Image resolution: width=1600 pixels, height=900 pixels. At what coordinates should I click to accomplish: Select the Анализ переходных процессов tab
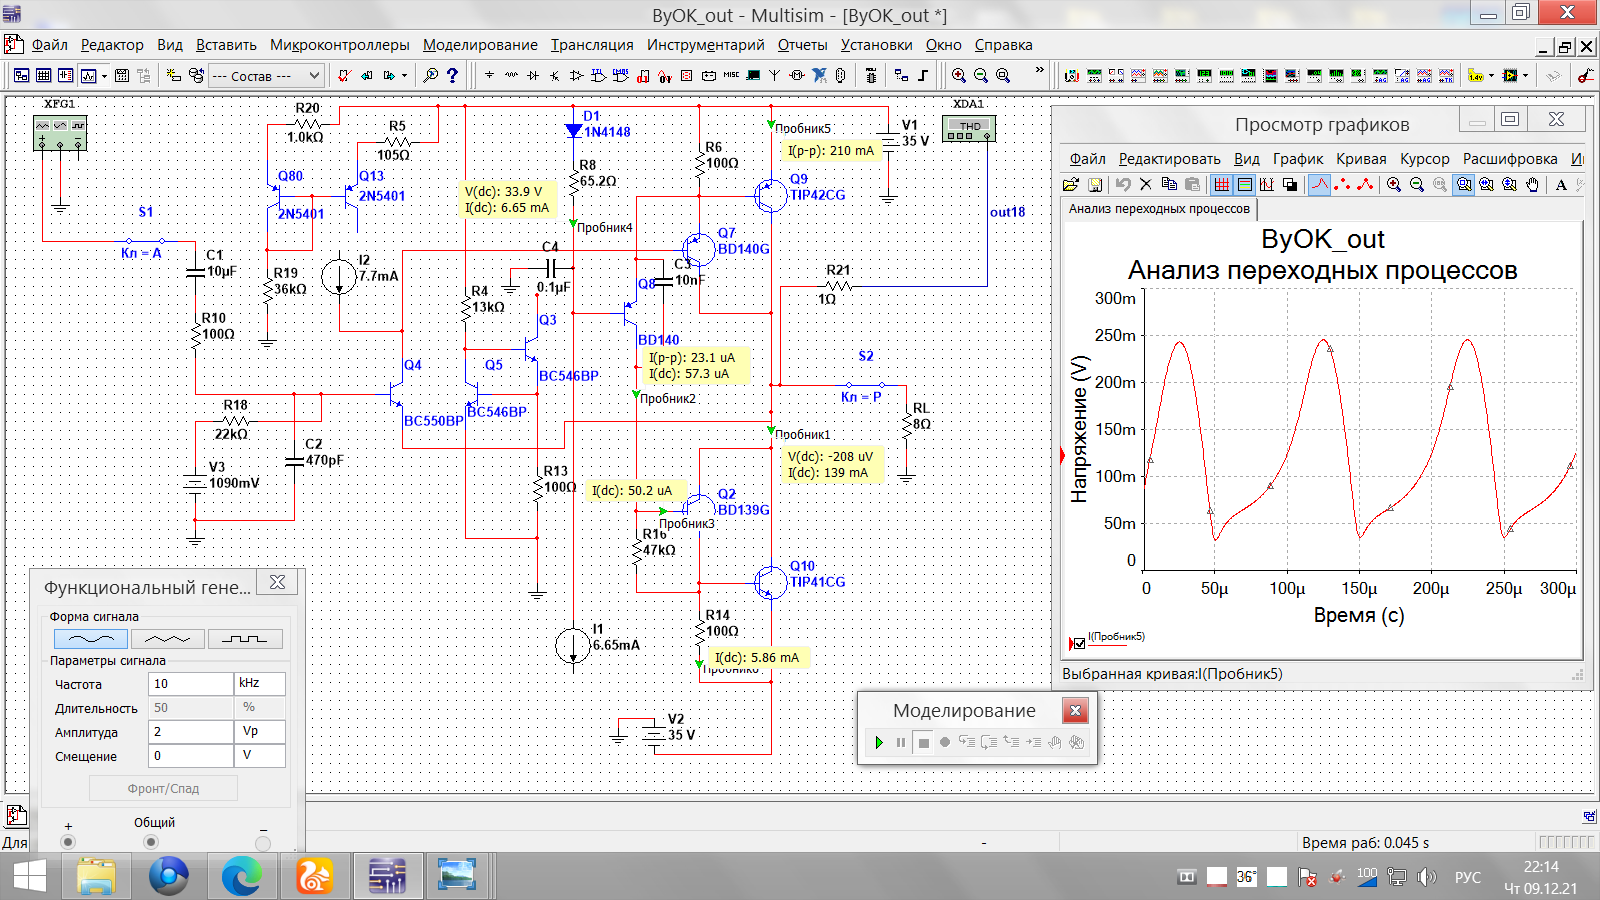pos(1159,209)
